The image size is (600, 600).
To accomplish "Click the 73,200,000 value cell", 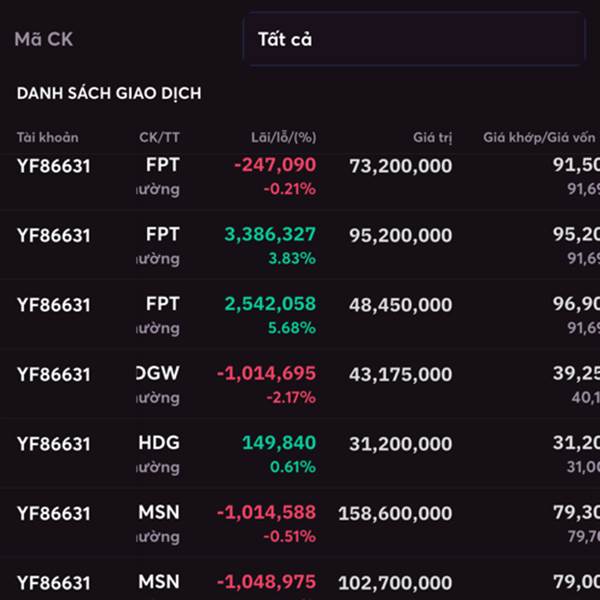I will 400,166.
